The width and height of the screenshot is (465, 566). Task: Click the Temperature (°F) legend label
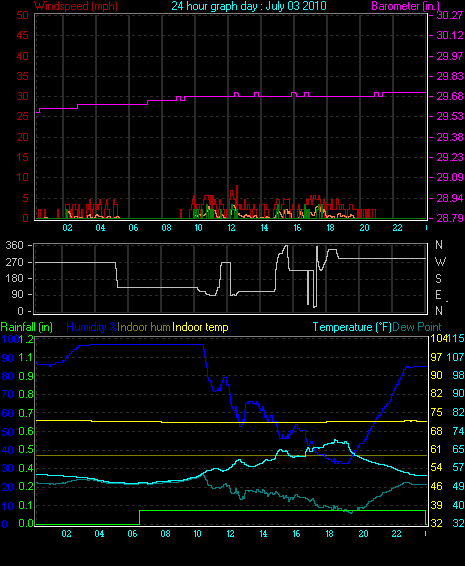pyautogui.click(x=352, y=327)
